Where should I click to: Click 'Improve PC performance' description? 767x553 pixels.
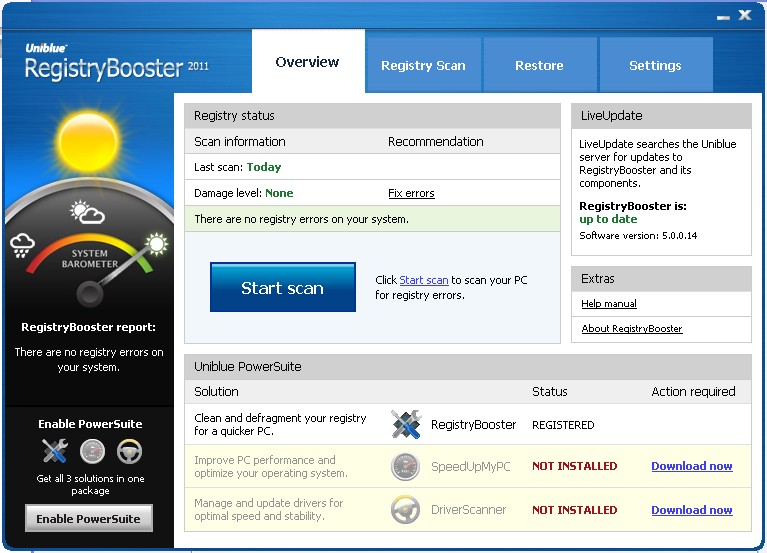[x=271, y=466]
